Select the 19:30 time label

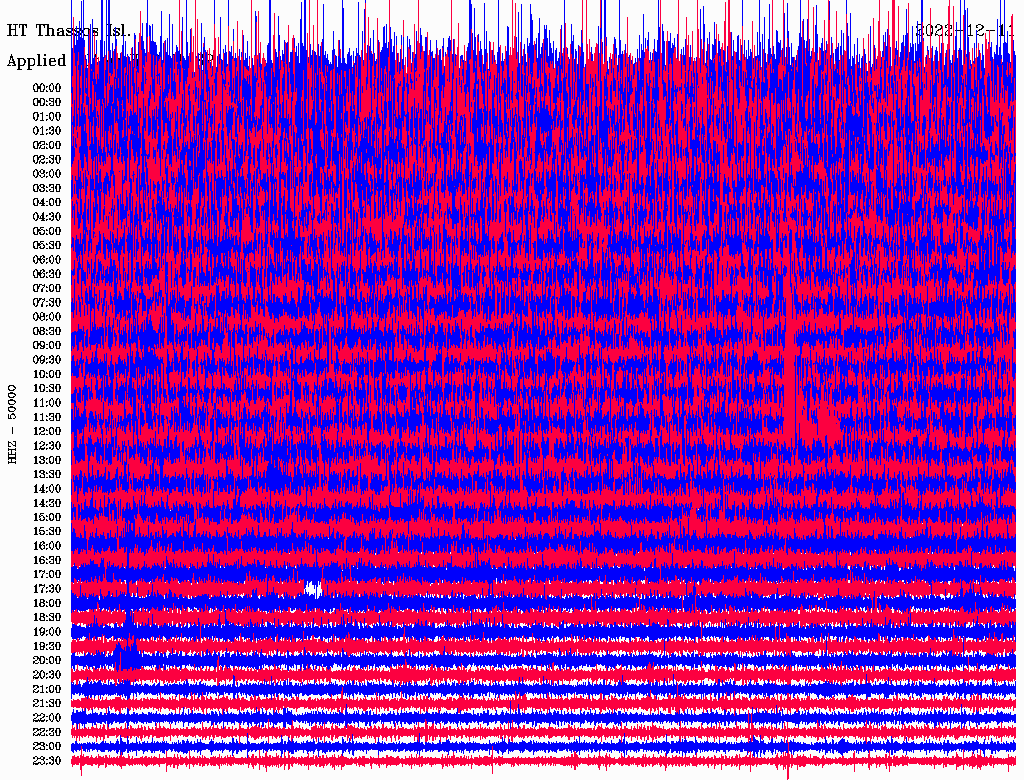click(x=47, y=646)
